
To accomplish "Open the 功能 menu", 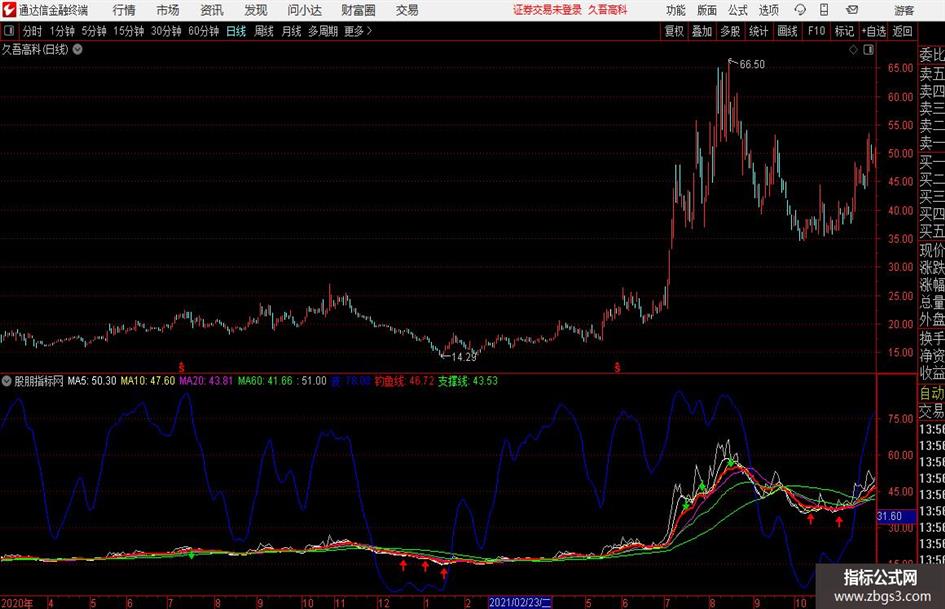I will pyautogui.click(x=676, y=10).
